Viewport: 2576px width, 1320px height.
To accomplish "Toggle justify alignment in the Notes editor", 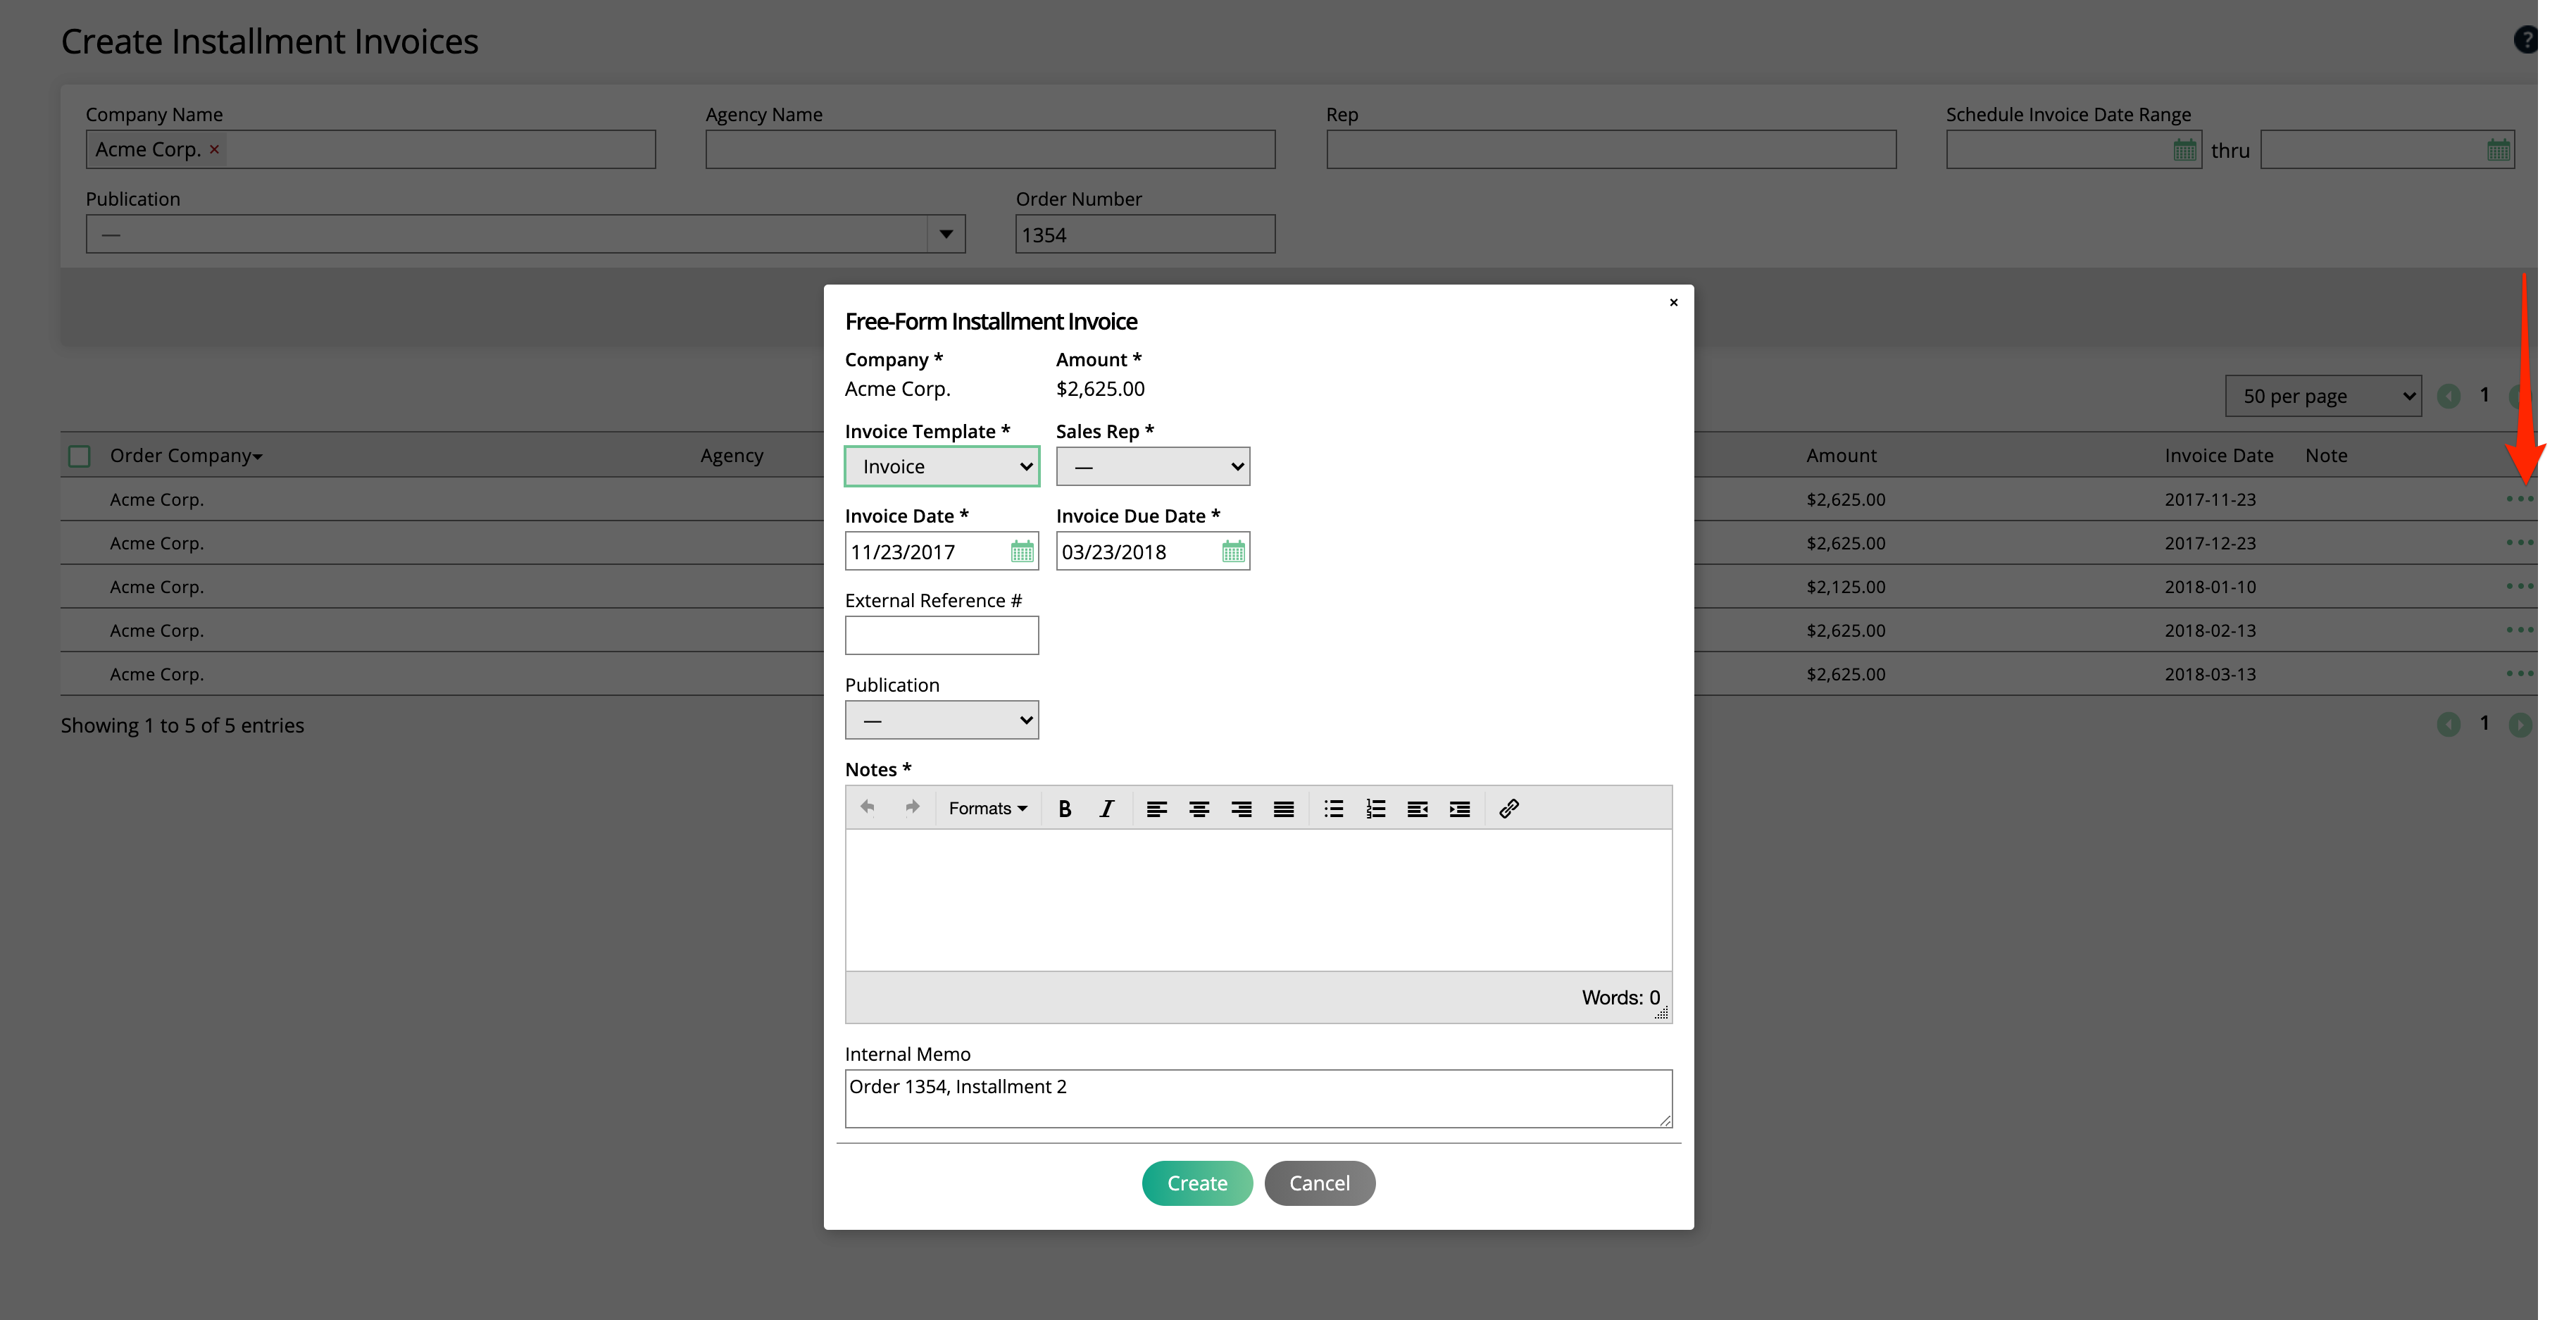I will 1283,808.
